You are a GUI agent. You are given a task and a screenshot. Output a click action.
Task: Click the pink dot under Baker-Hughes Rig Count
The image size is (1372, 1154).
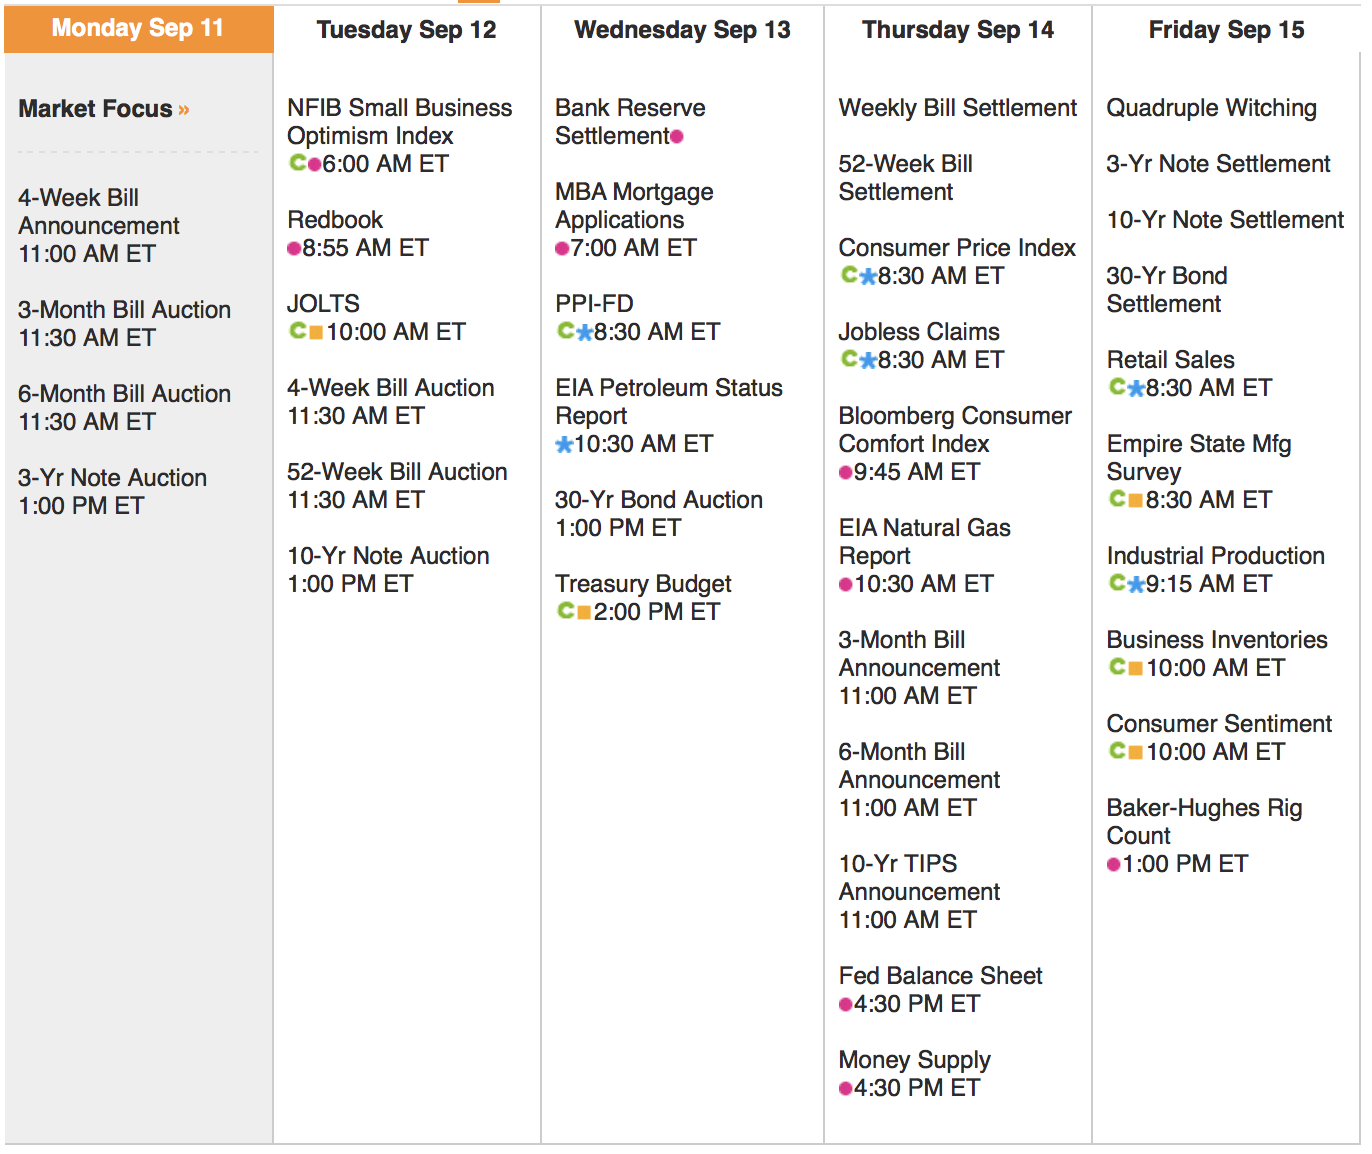1113,864
